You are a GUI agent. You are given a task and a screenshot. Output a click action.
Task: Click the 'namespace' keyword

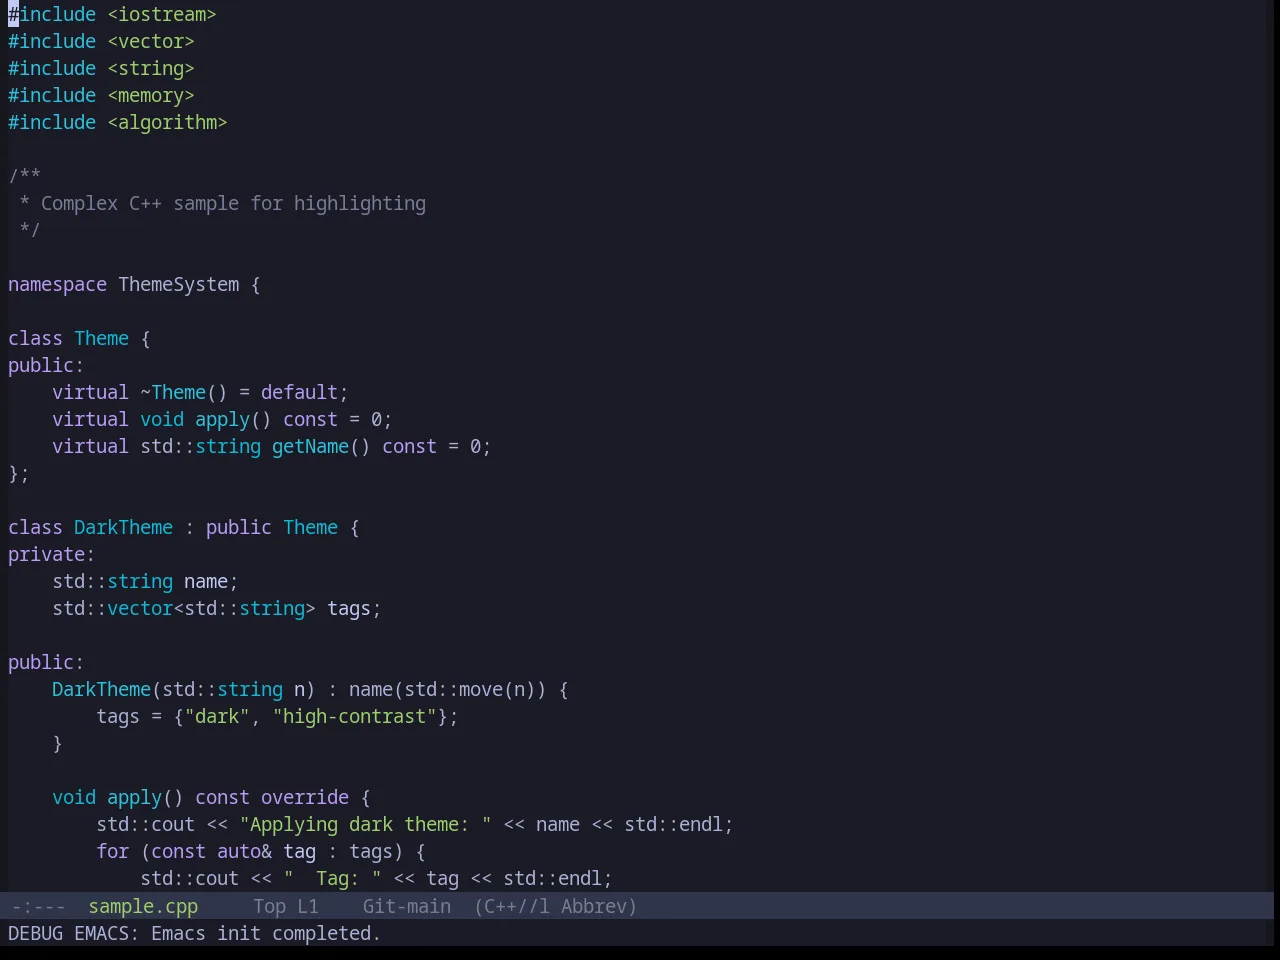(x=57, y=284)
